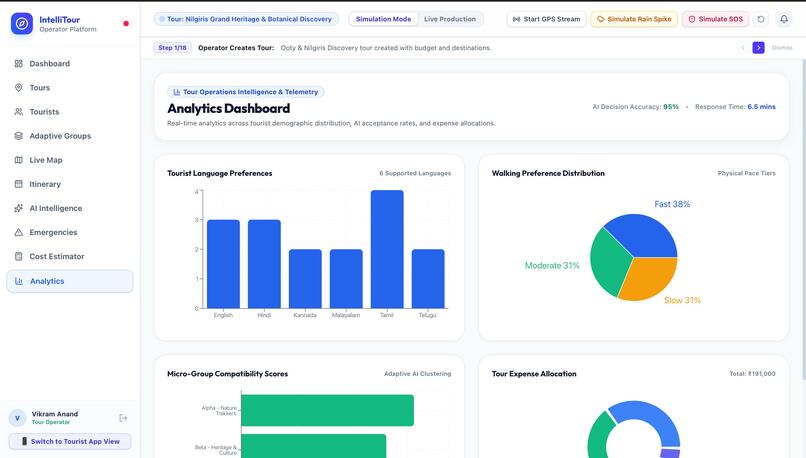The width and height of the screenshot is (806, 458).
Task: Open Adaptive Groups section
Action: click(x=69, y=136)
